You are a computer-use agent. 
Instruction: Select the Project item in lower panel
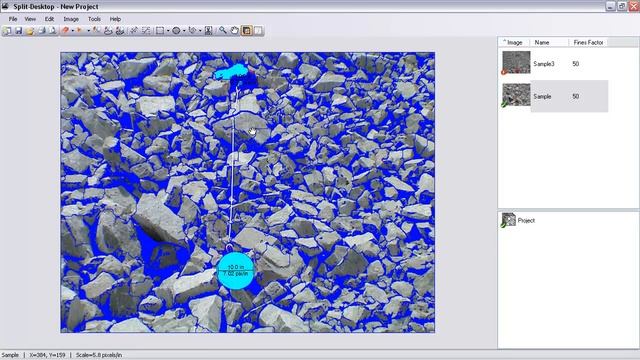(518, 220)
